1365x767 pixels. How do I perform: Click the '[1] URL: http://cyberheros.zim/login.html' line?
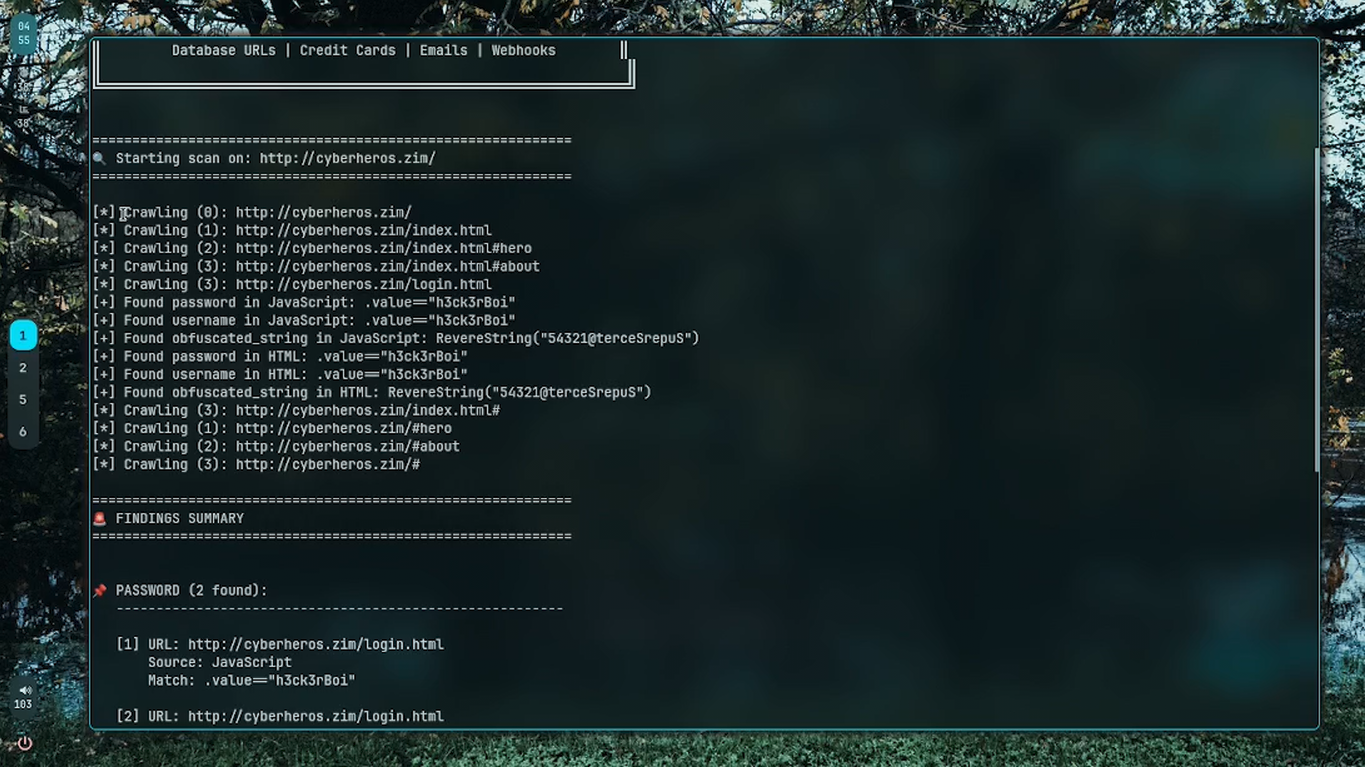pyautogui.click(x=280, y=645)
